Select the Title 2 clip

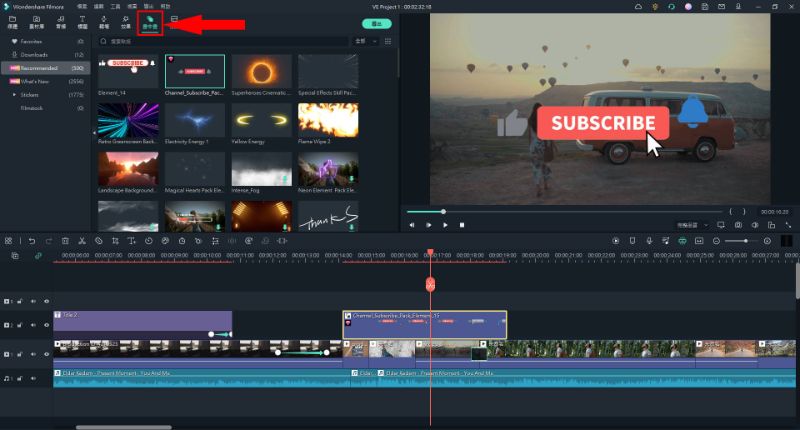tap(143, 324)
